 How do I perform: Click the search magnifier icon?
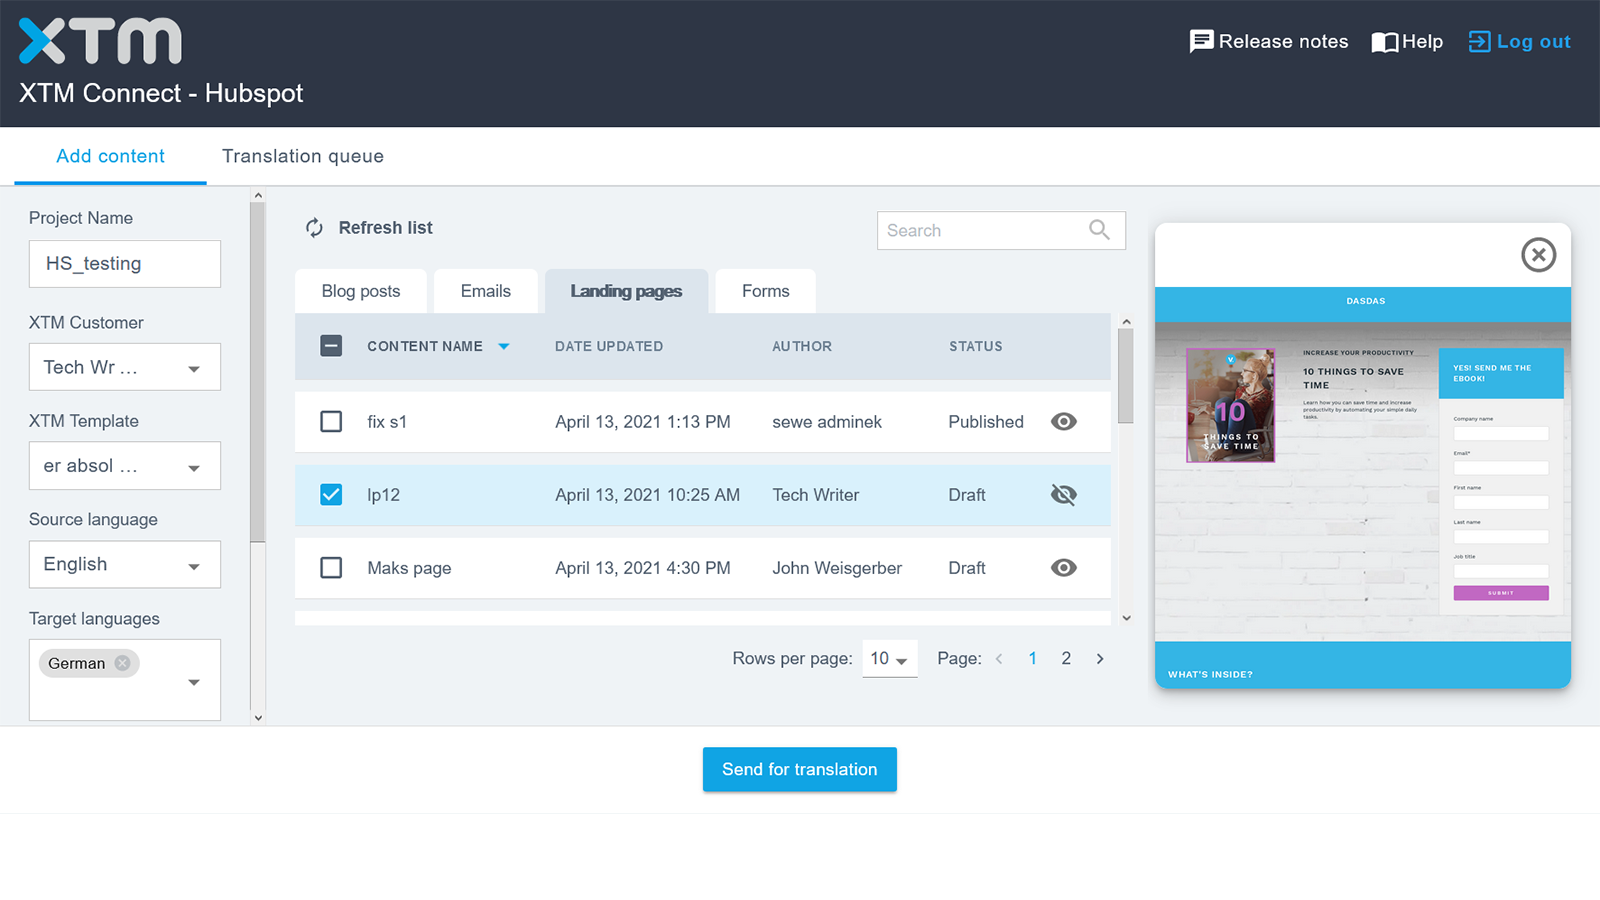[x=1099, y=230]
